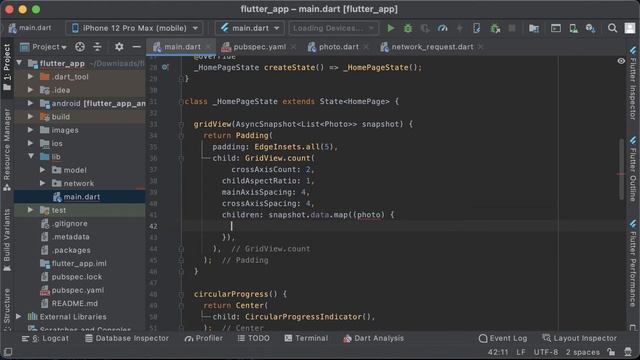Close the main.dart editor tab
Screen dimensions: 640x360
click(x=209, y=47)
